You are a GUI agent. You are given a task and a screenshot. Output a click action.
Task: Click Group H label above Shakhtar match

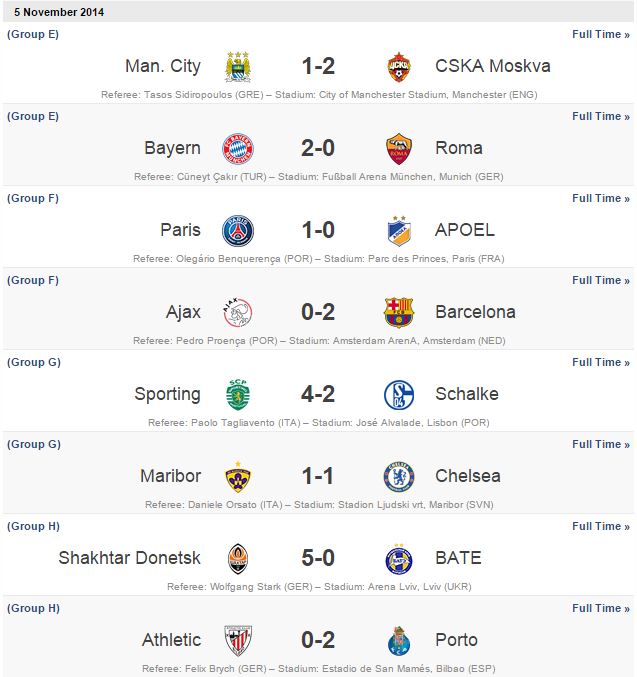33,526
